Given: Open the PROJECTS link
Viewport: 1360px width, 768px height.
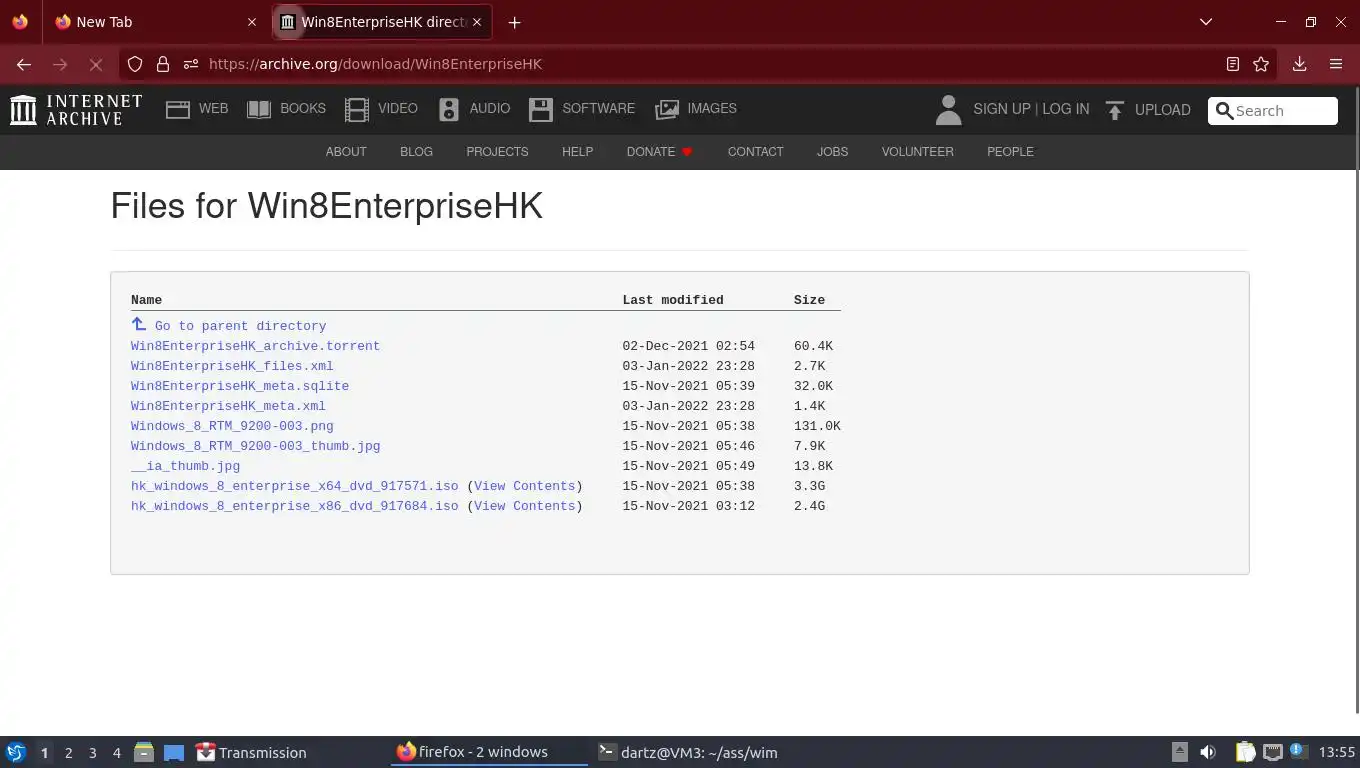Looking at the screenshot, I should [x=497, y=152].
